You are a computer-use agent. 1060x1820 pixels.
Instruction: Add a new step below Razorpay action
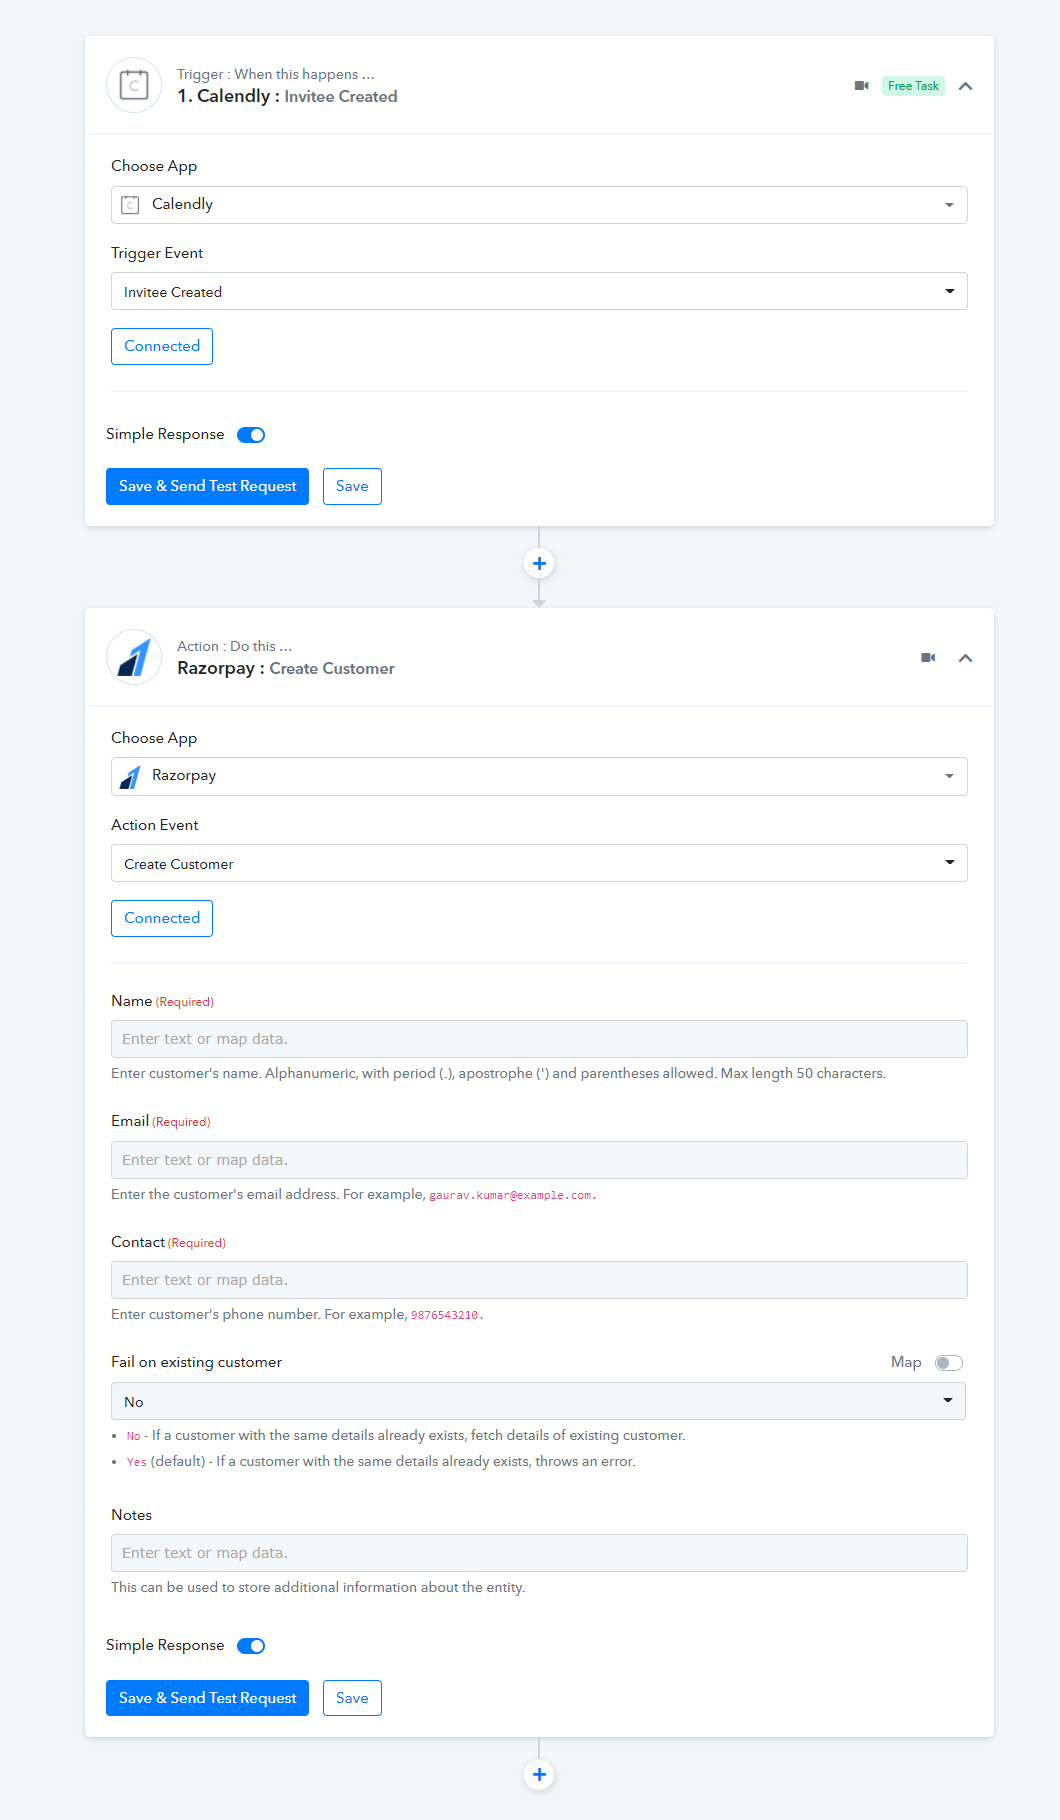pos(539,1775)
